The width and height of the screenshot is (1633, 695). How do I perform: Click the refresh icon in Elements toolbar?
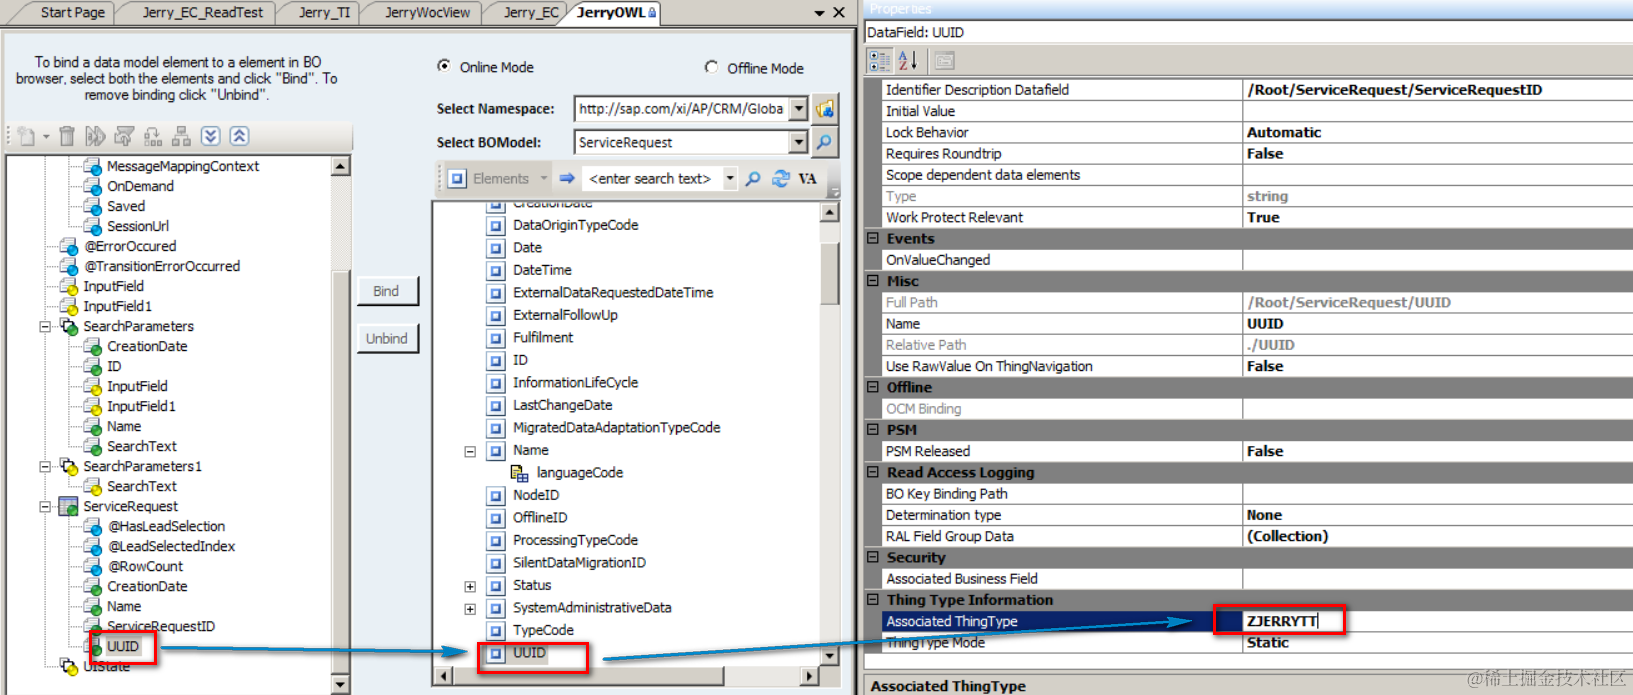coord(781,178)
